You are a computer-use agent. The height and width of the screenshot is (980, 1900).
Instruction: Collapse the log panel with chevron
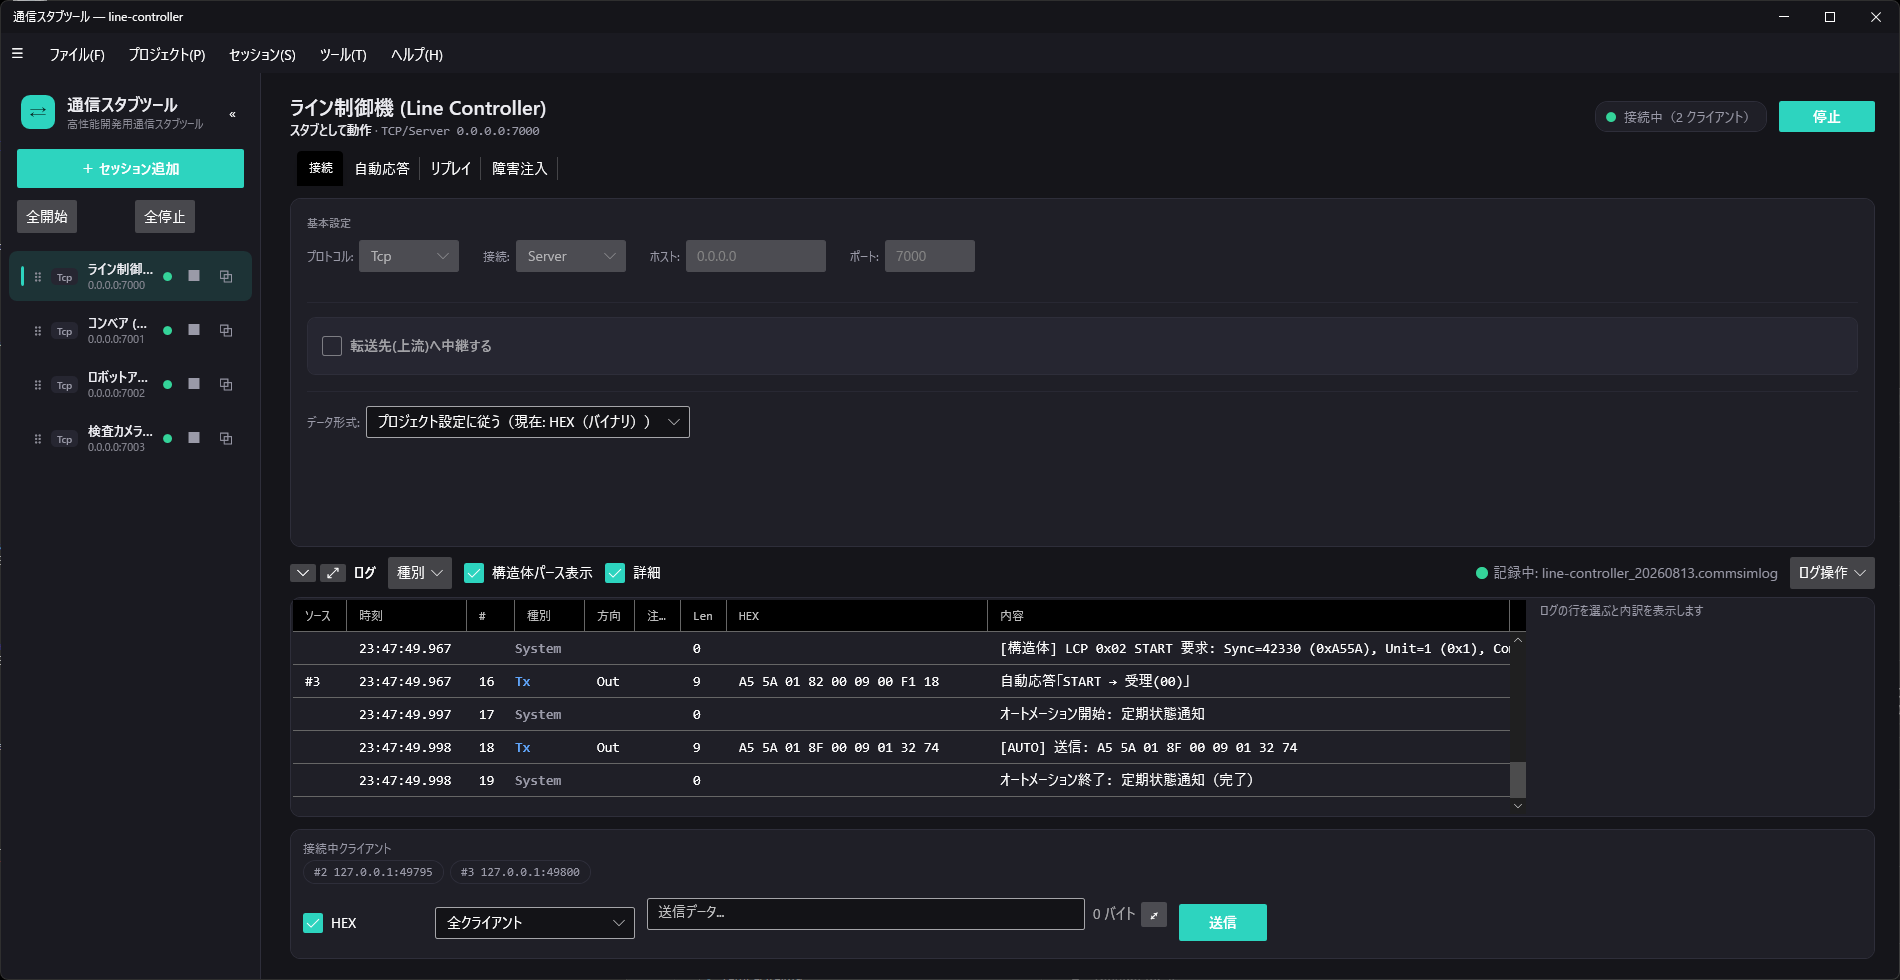pyautogui.click(x=303, y=573)
